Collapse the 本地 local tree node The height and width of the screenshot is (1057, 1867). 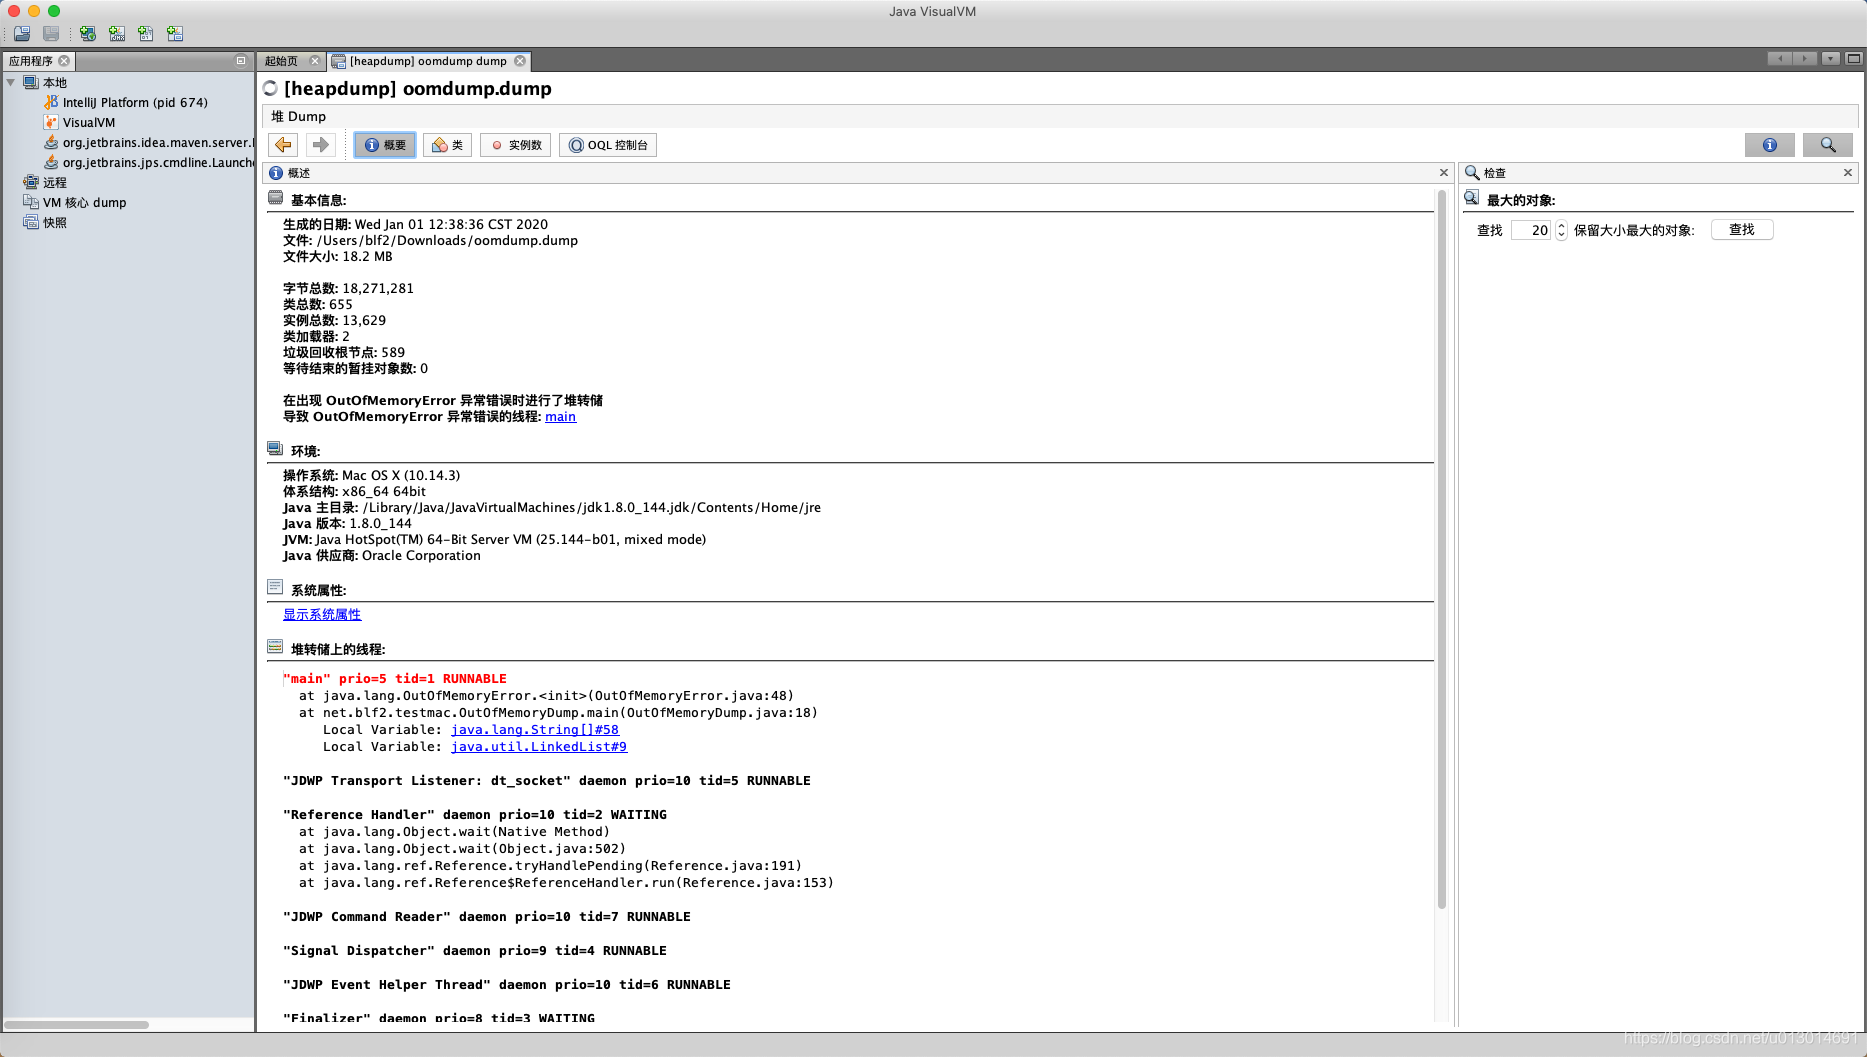click(x=11, y=82)
